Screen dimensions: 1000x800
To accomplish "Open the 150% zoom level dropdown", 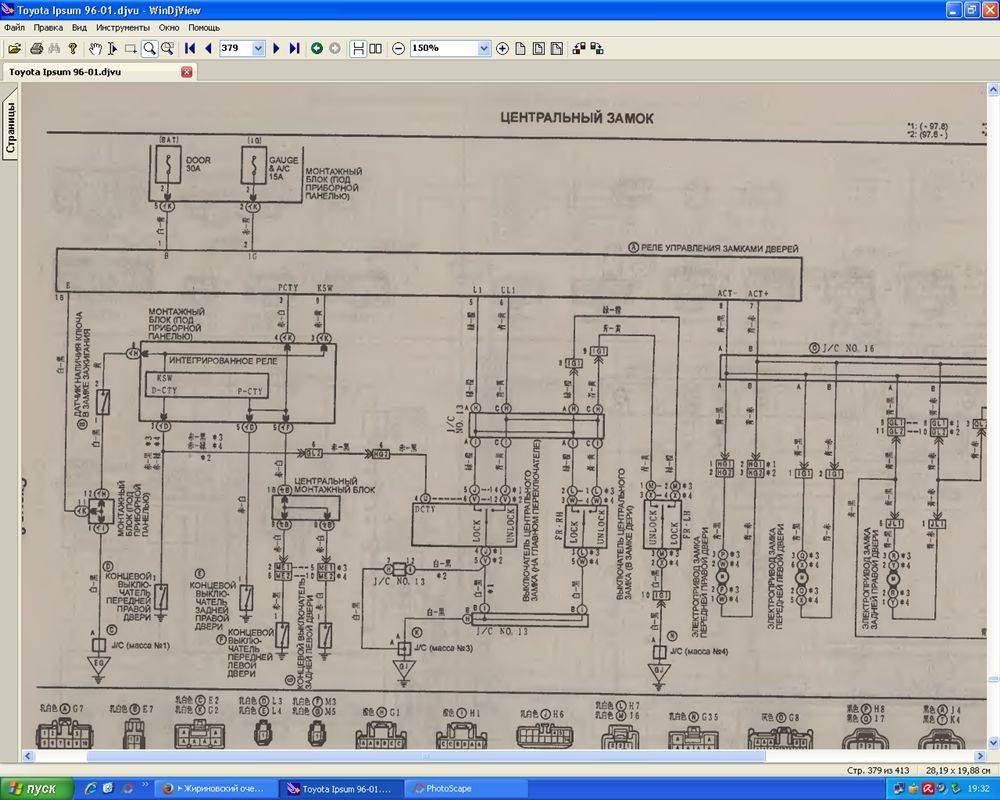I will pyautogui.click(x=484, y=48).
